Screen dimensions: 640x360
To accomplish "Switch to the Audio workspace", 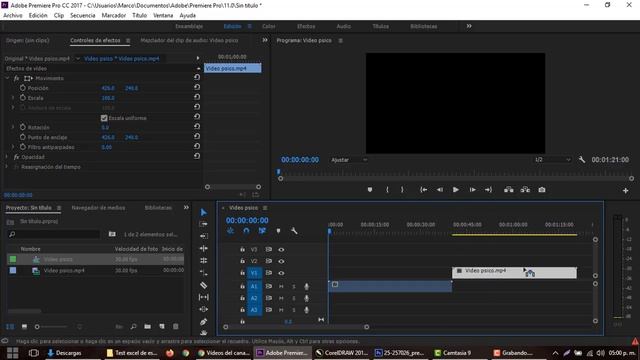I will point(343,26).
